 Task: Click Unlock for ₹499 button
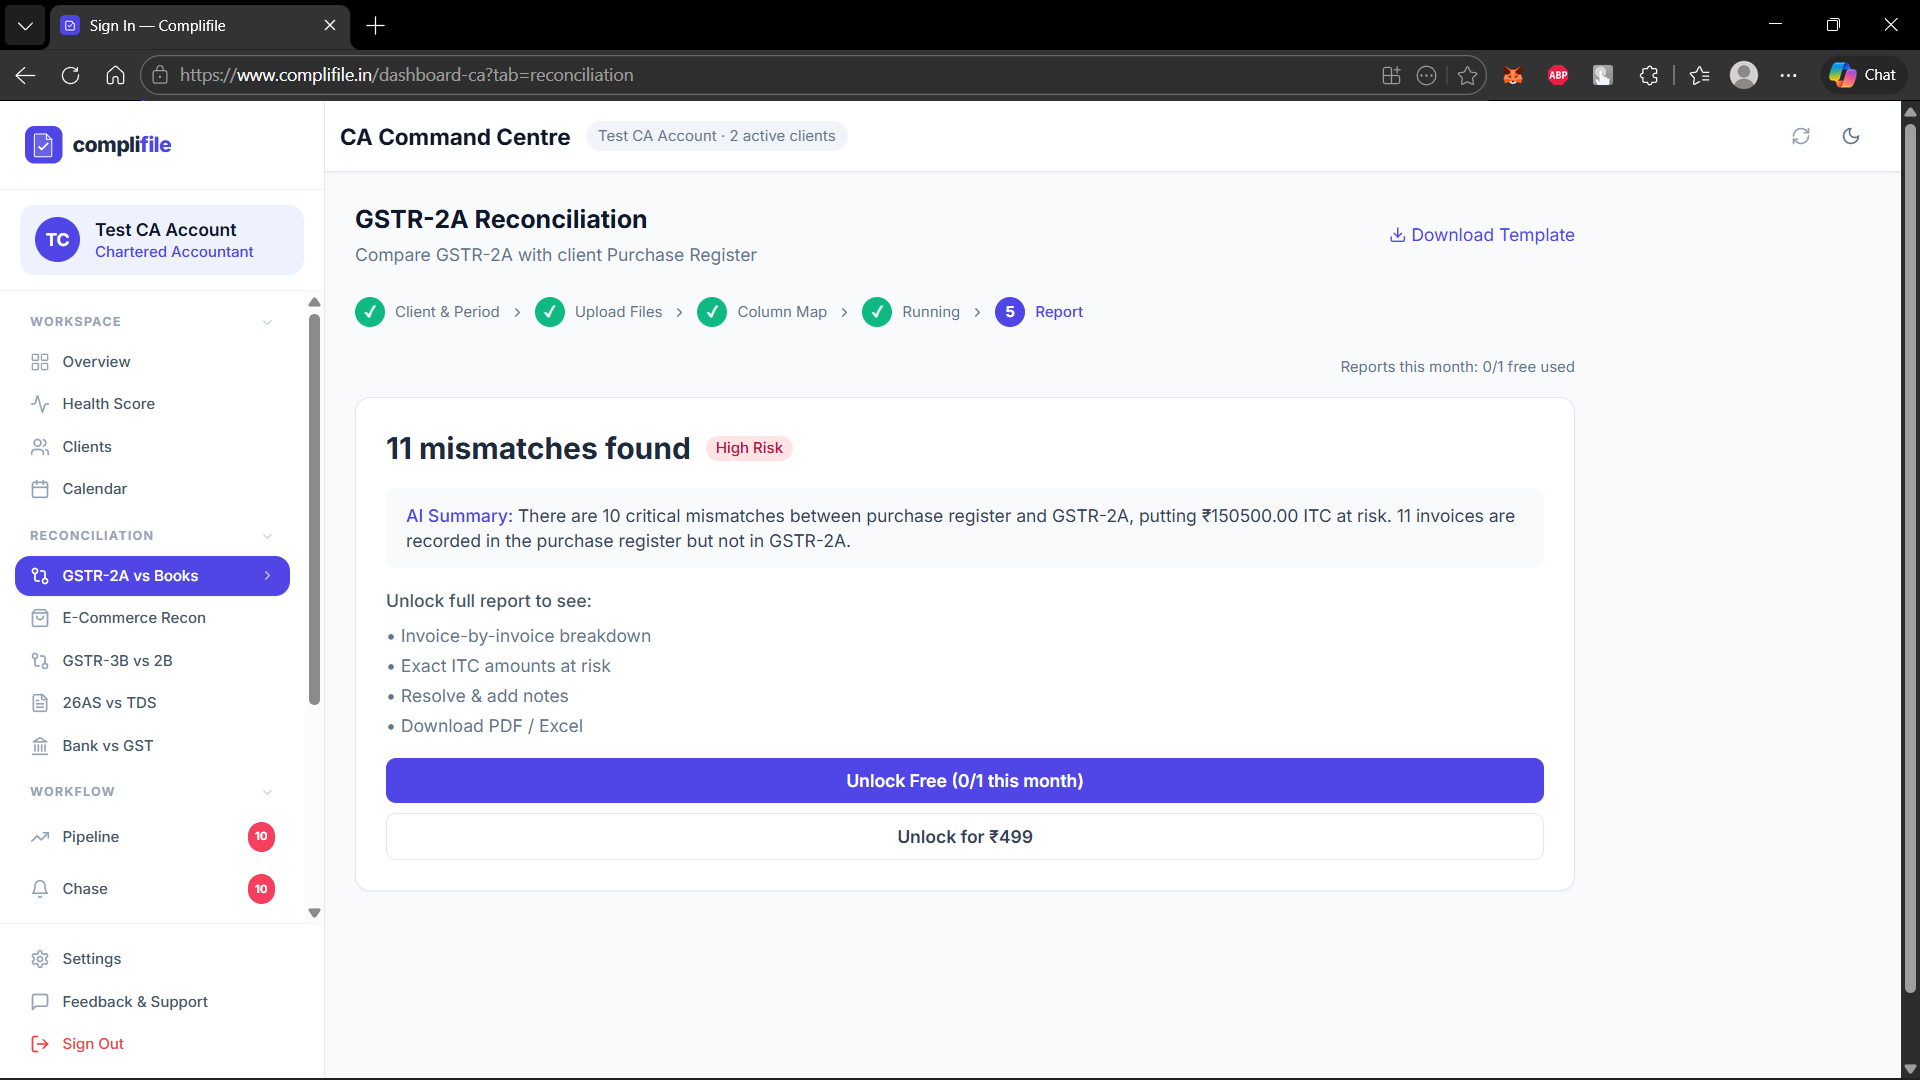click(965, 837)
